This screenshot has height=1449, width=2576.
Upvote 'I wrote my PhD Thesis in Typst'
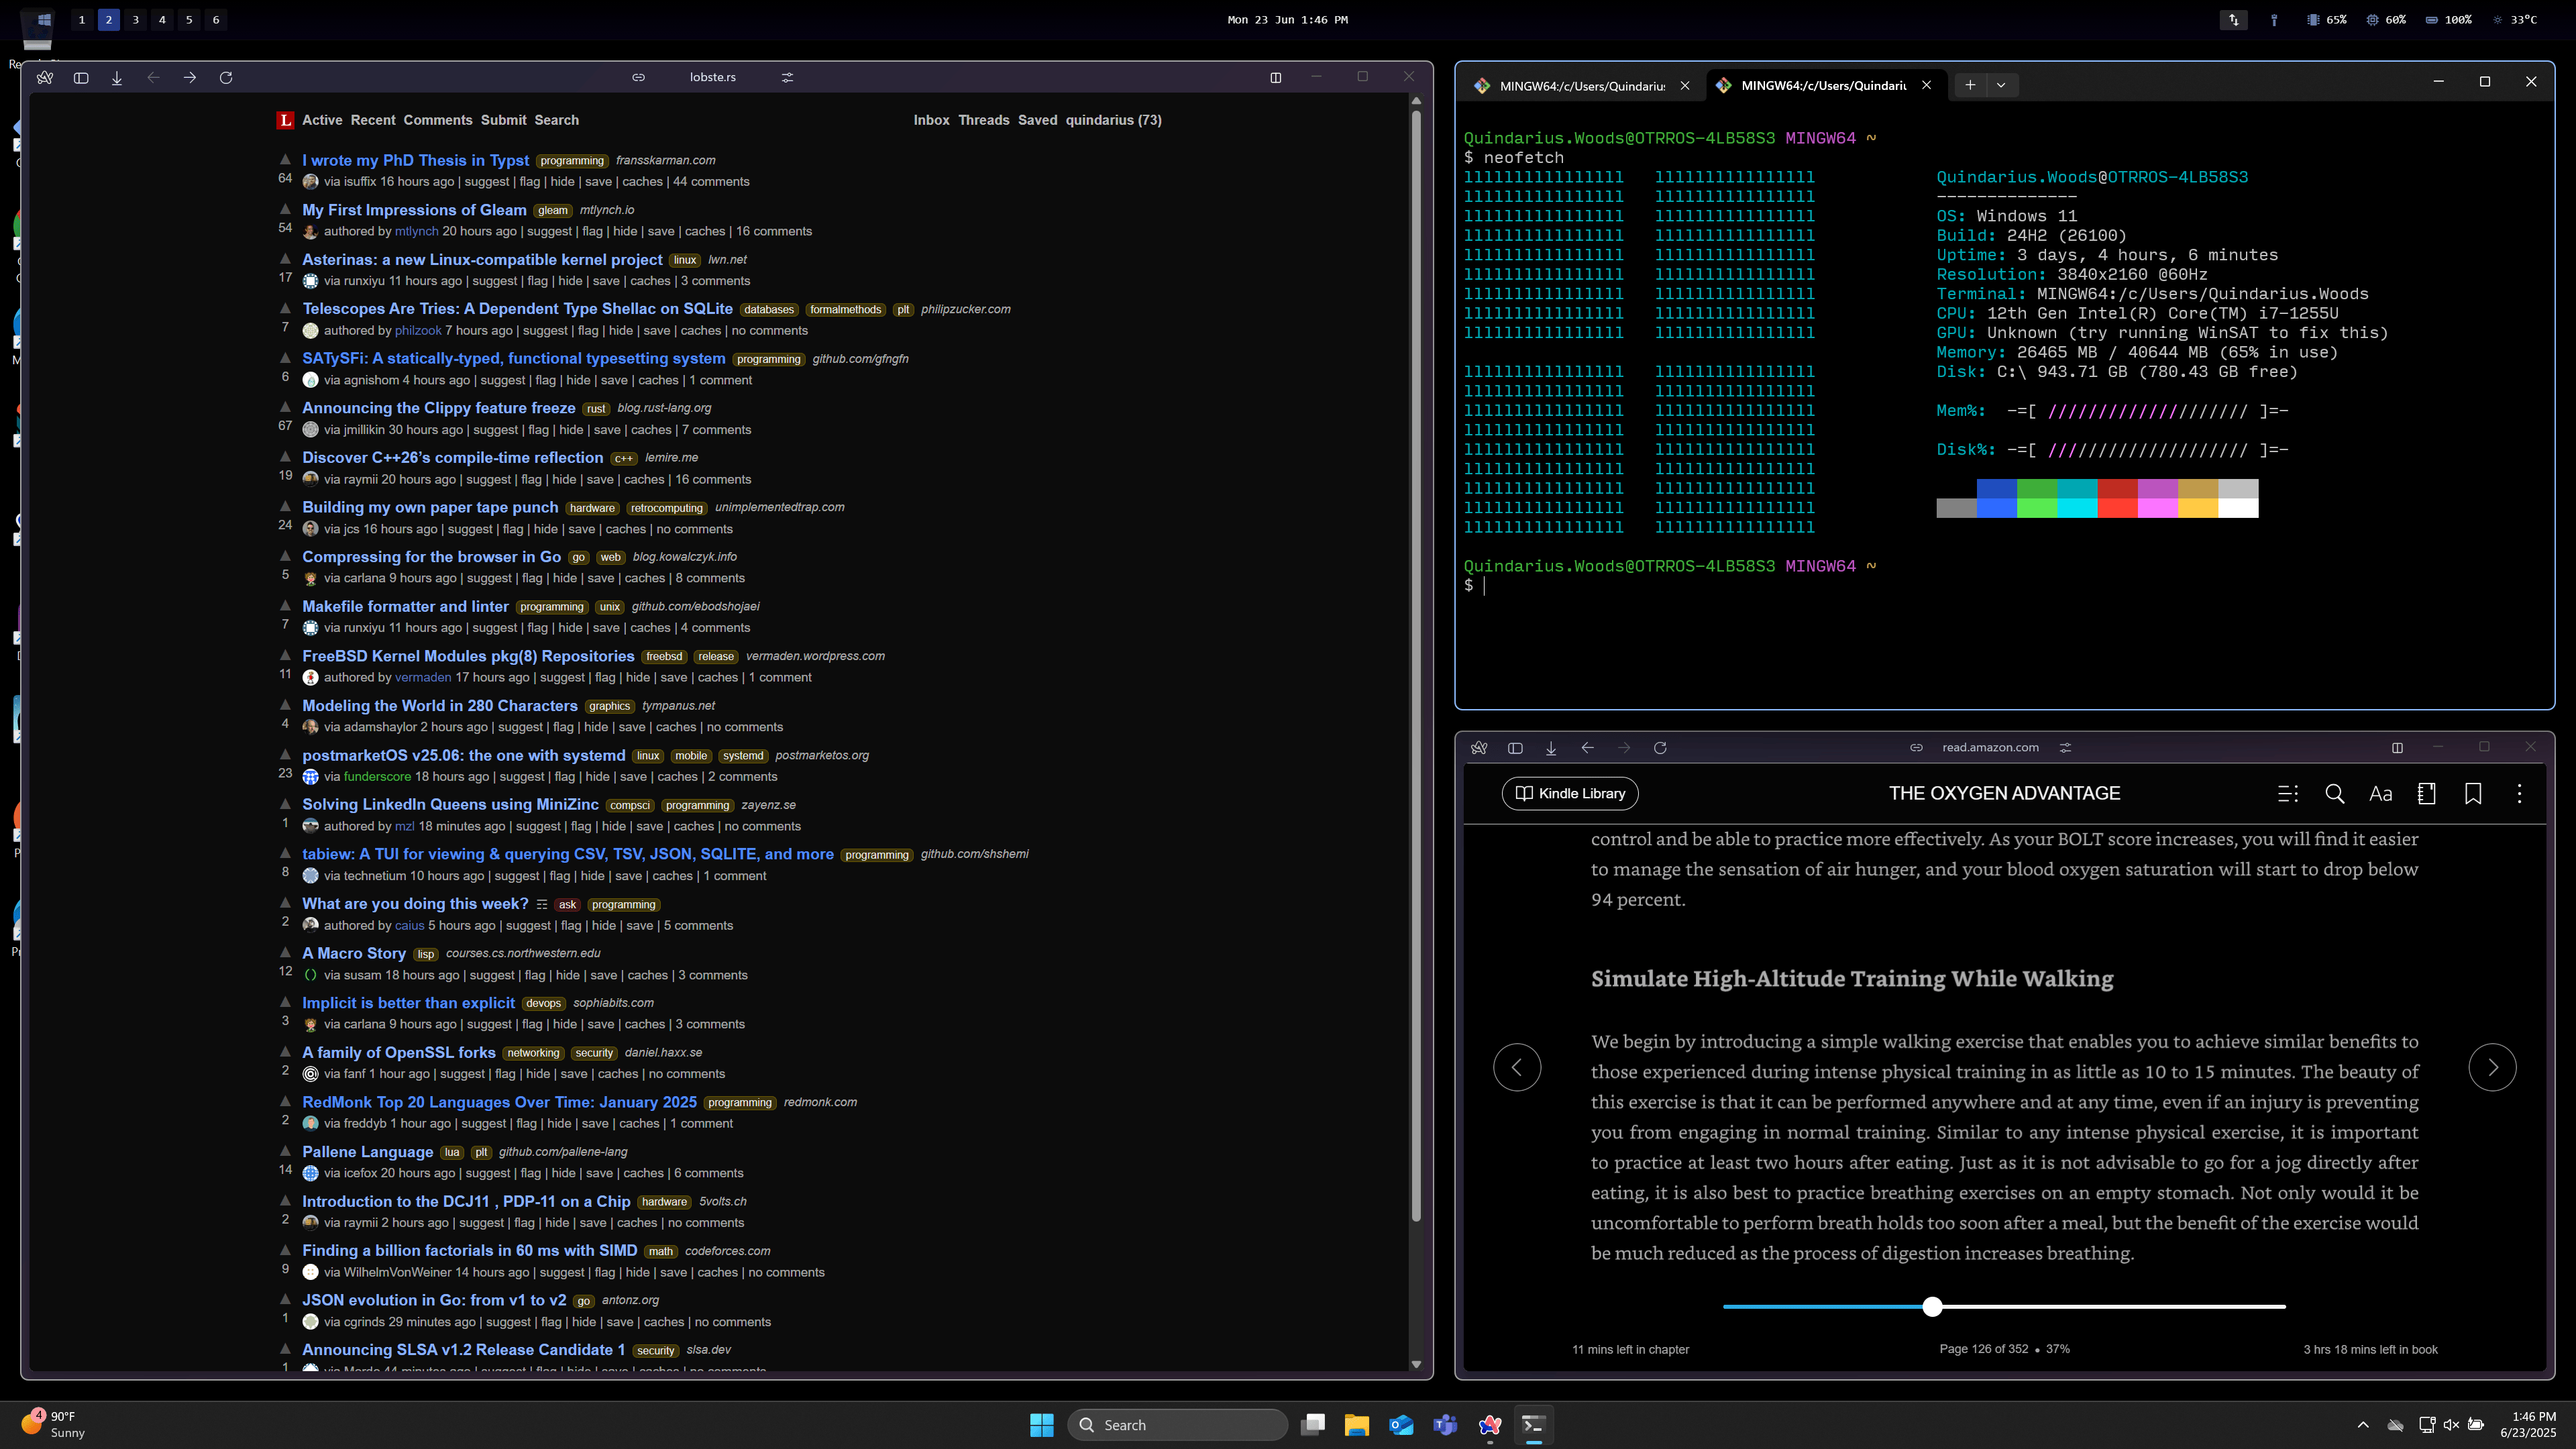click(x=285, y=159)
